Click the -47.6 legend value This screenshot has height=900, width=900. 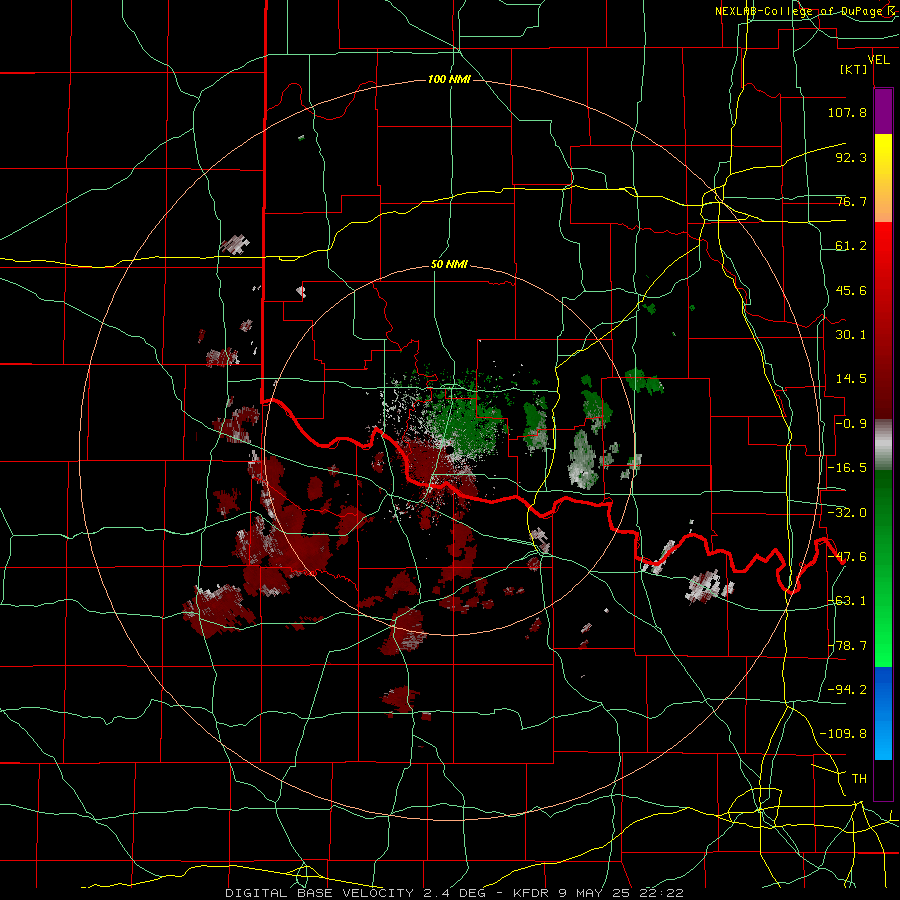(x=847, y=557)
